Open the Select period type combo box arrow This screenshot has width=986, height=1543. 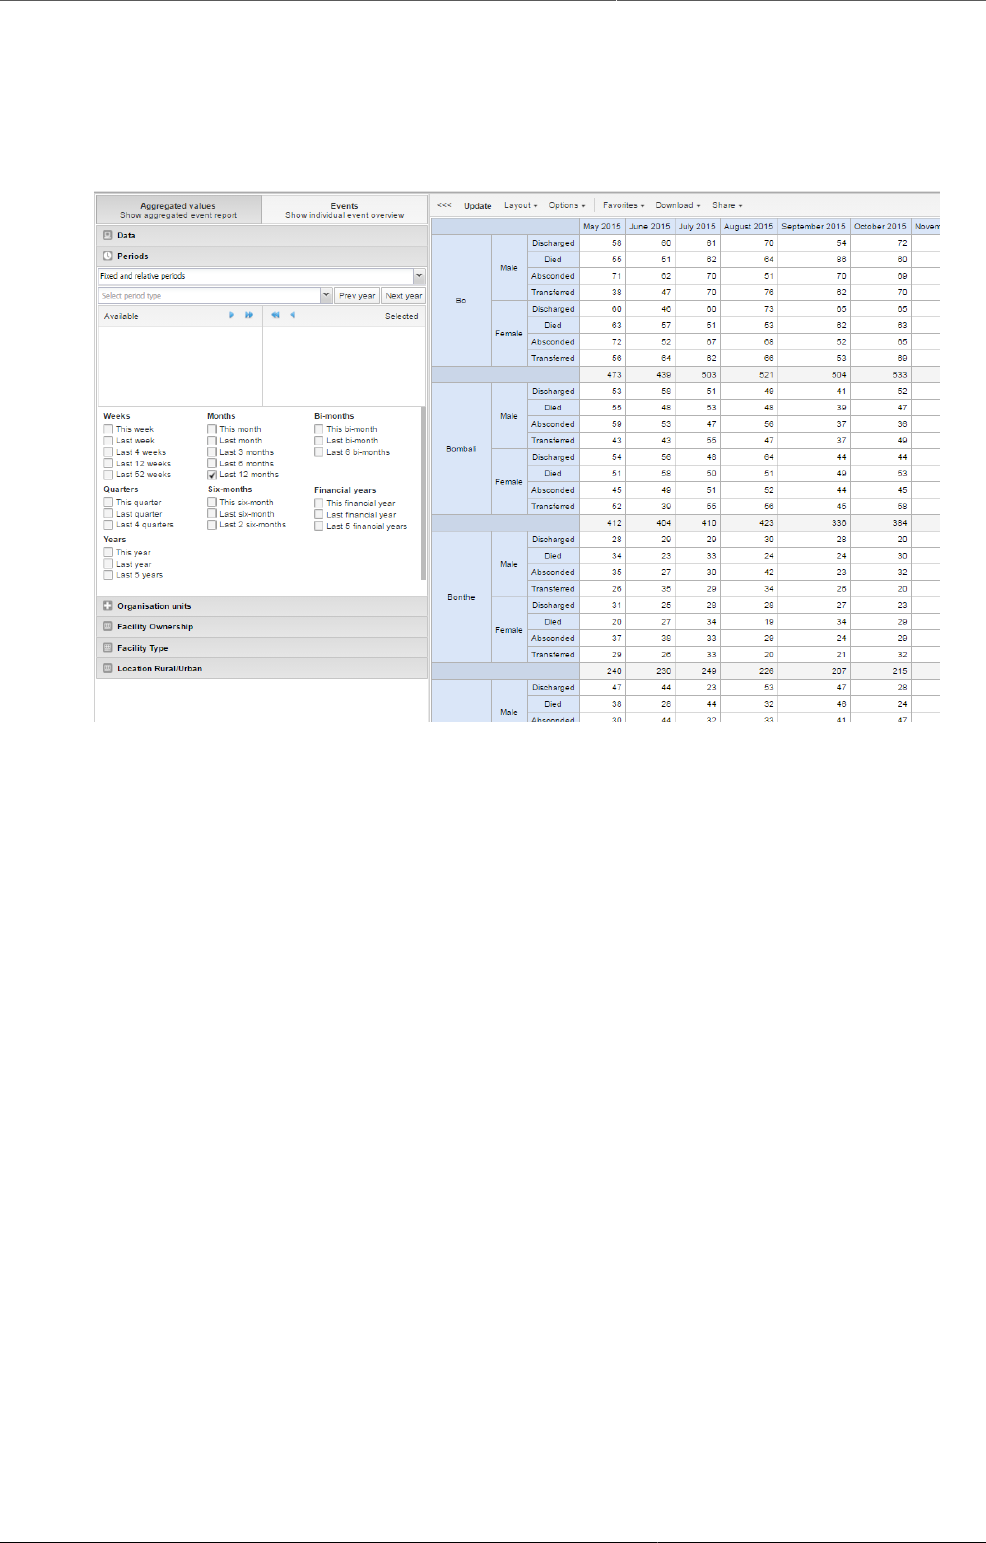[x=326, y=296]
